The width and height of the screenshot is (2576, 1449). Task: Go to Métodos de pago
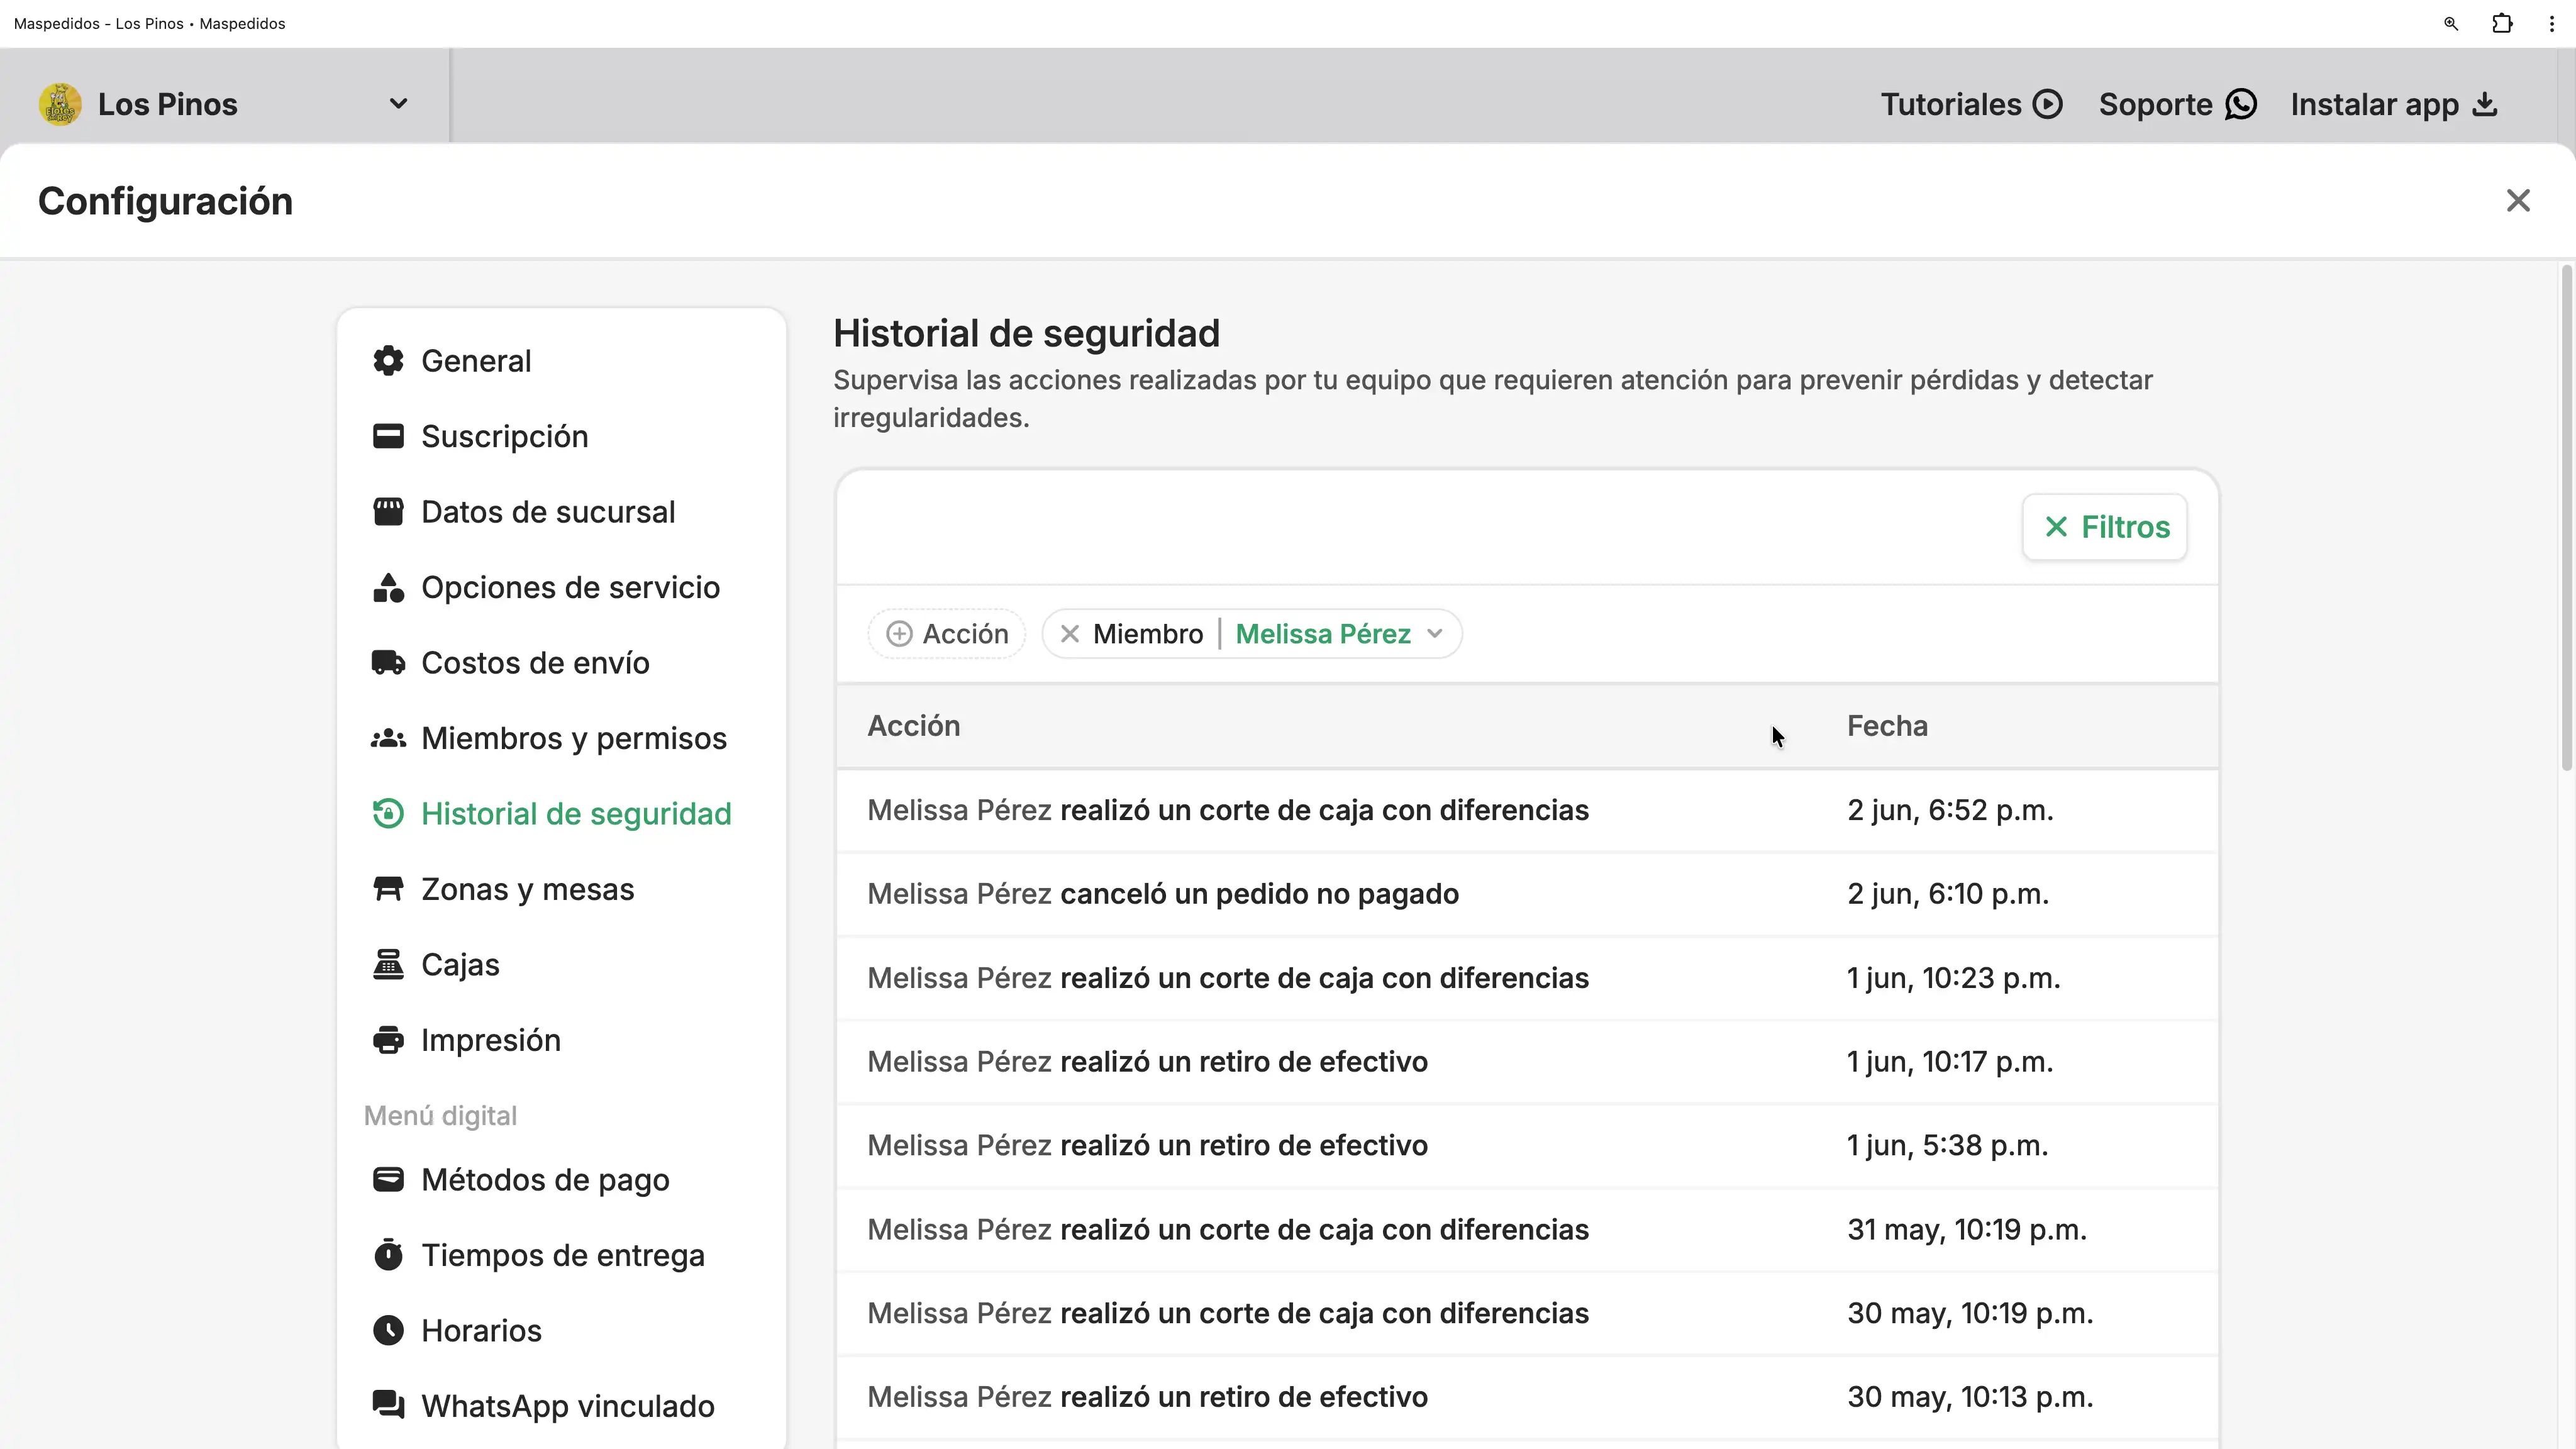tap(561, 1180)
